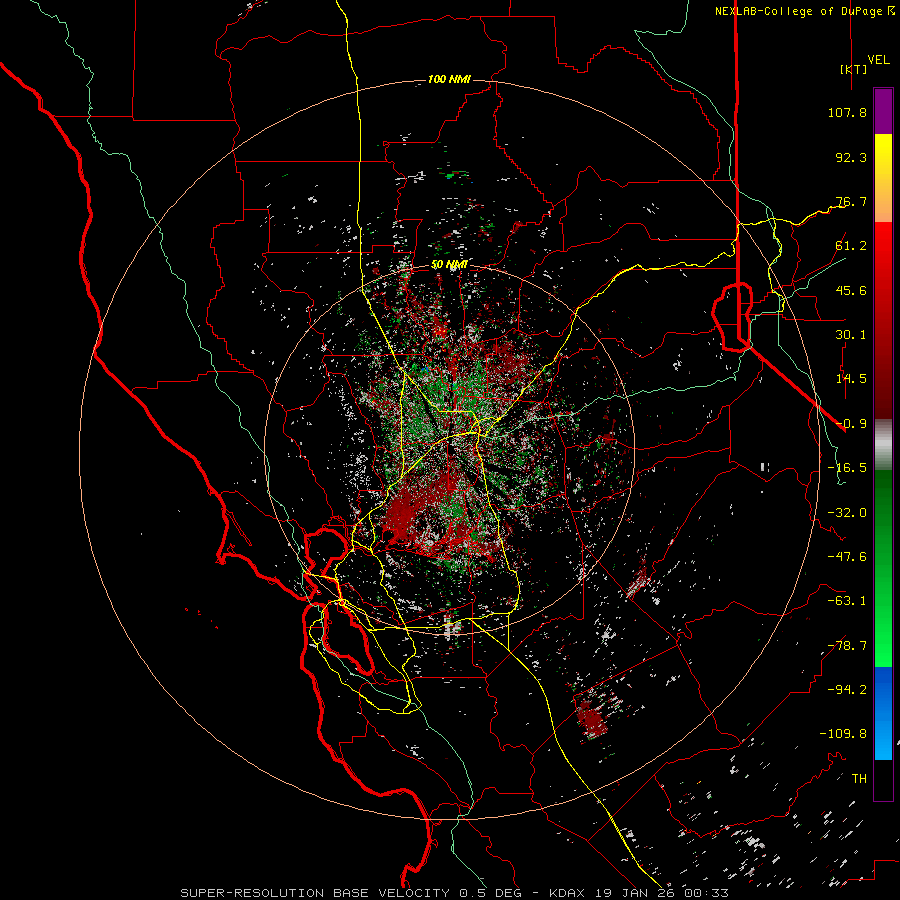The width and height of the screenshot is (900, 900).
Task: Click the -32.0 scale value
Action: (x=847, y=513)
